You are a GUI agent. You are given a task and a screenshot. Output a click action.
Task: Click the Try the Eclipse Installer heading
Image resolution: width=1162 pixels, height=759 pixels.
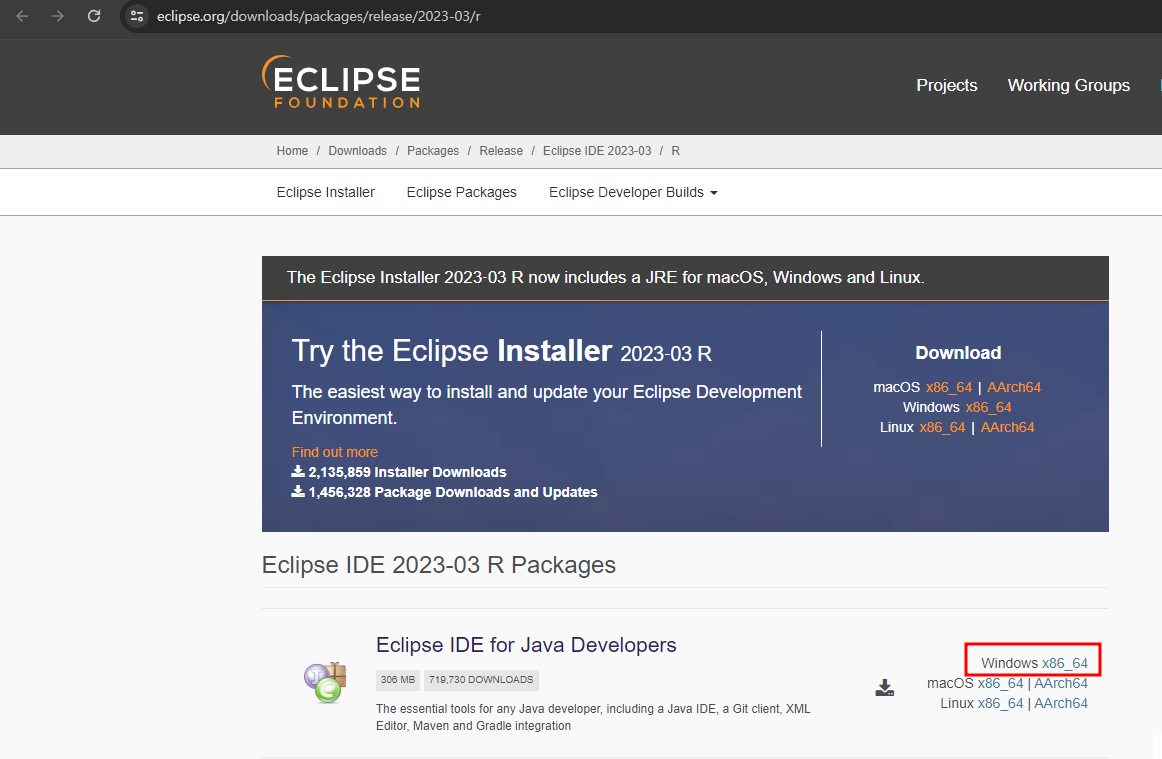pos(502,351)
